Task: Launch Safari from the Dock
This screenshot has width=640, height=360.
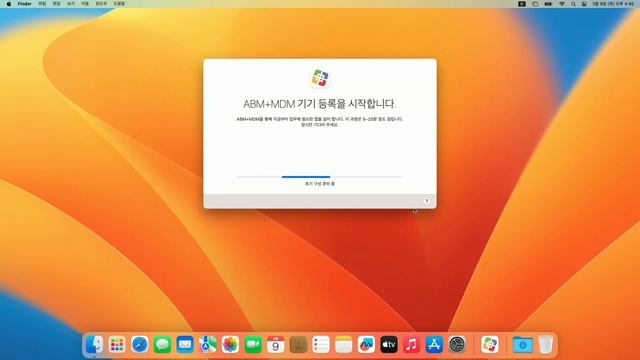Action: (140, 345)
